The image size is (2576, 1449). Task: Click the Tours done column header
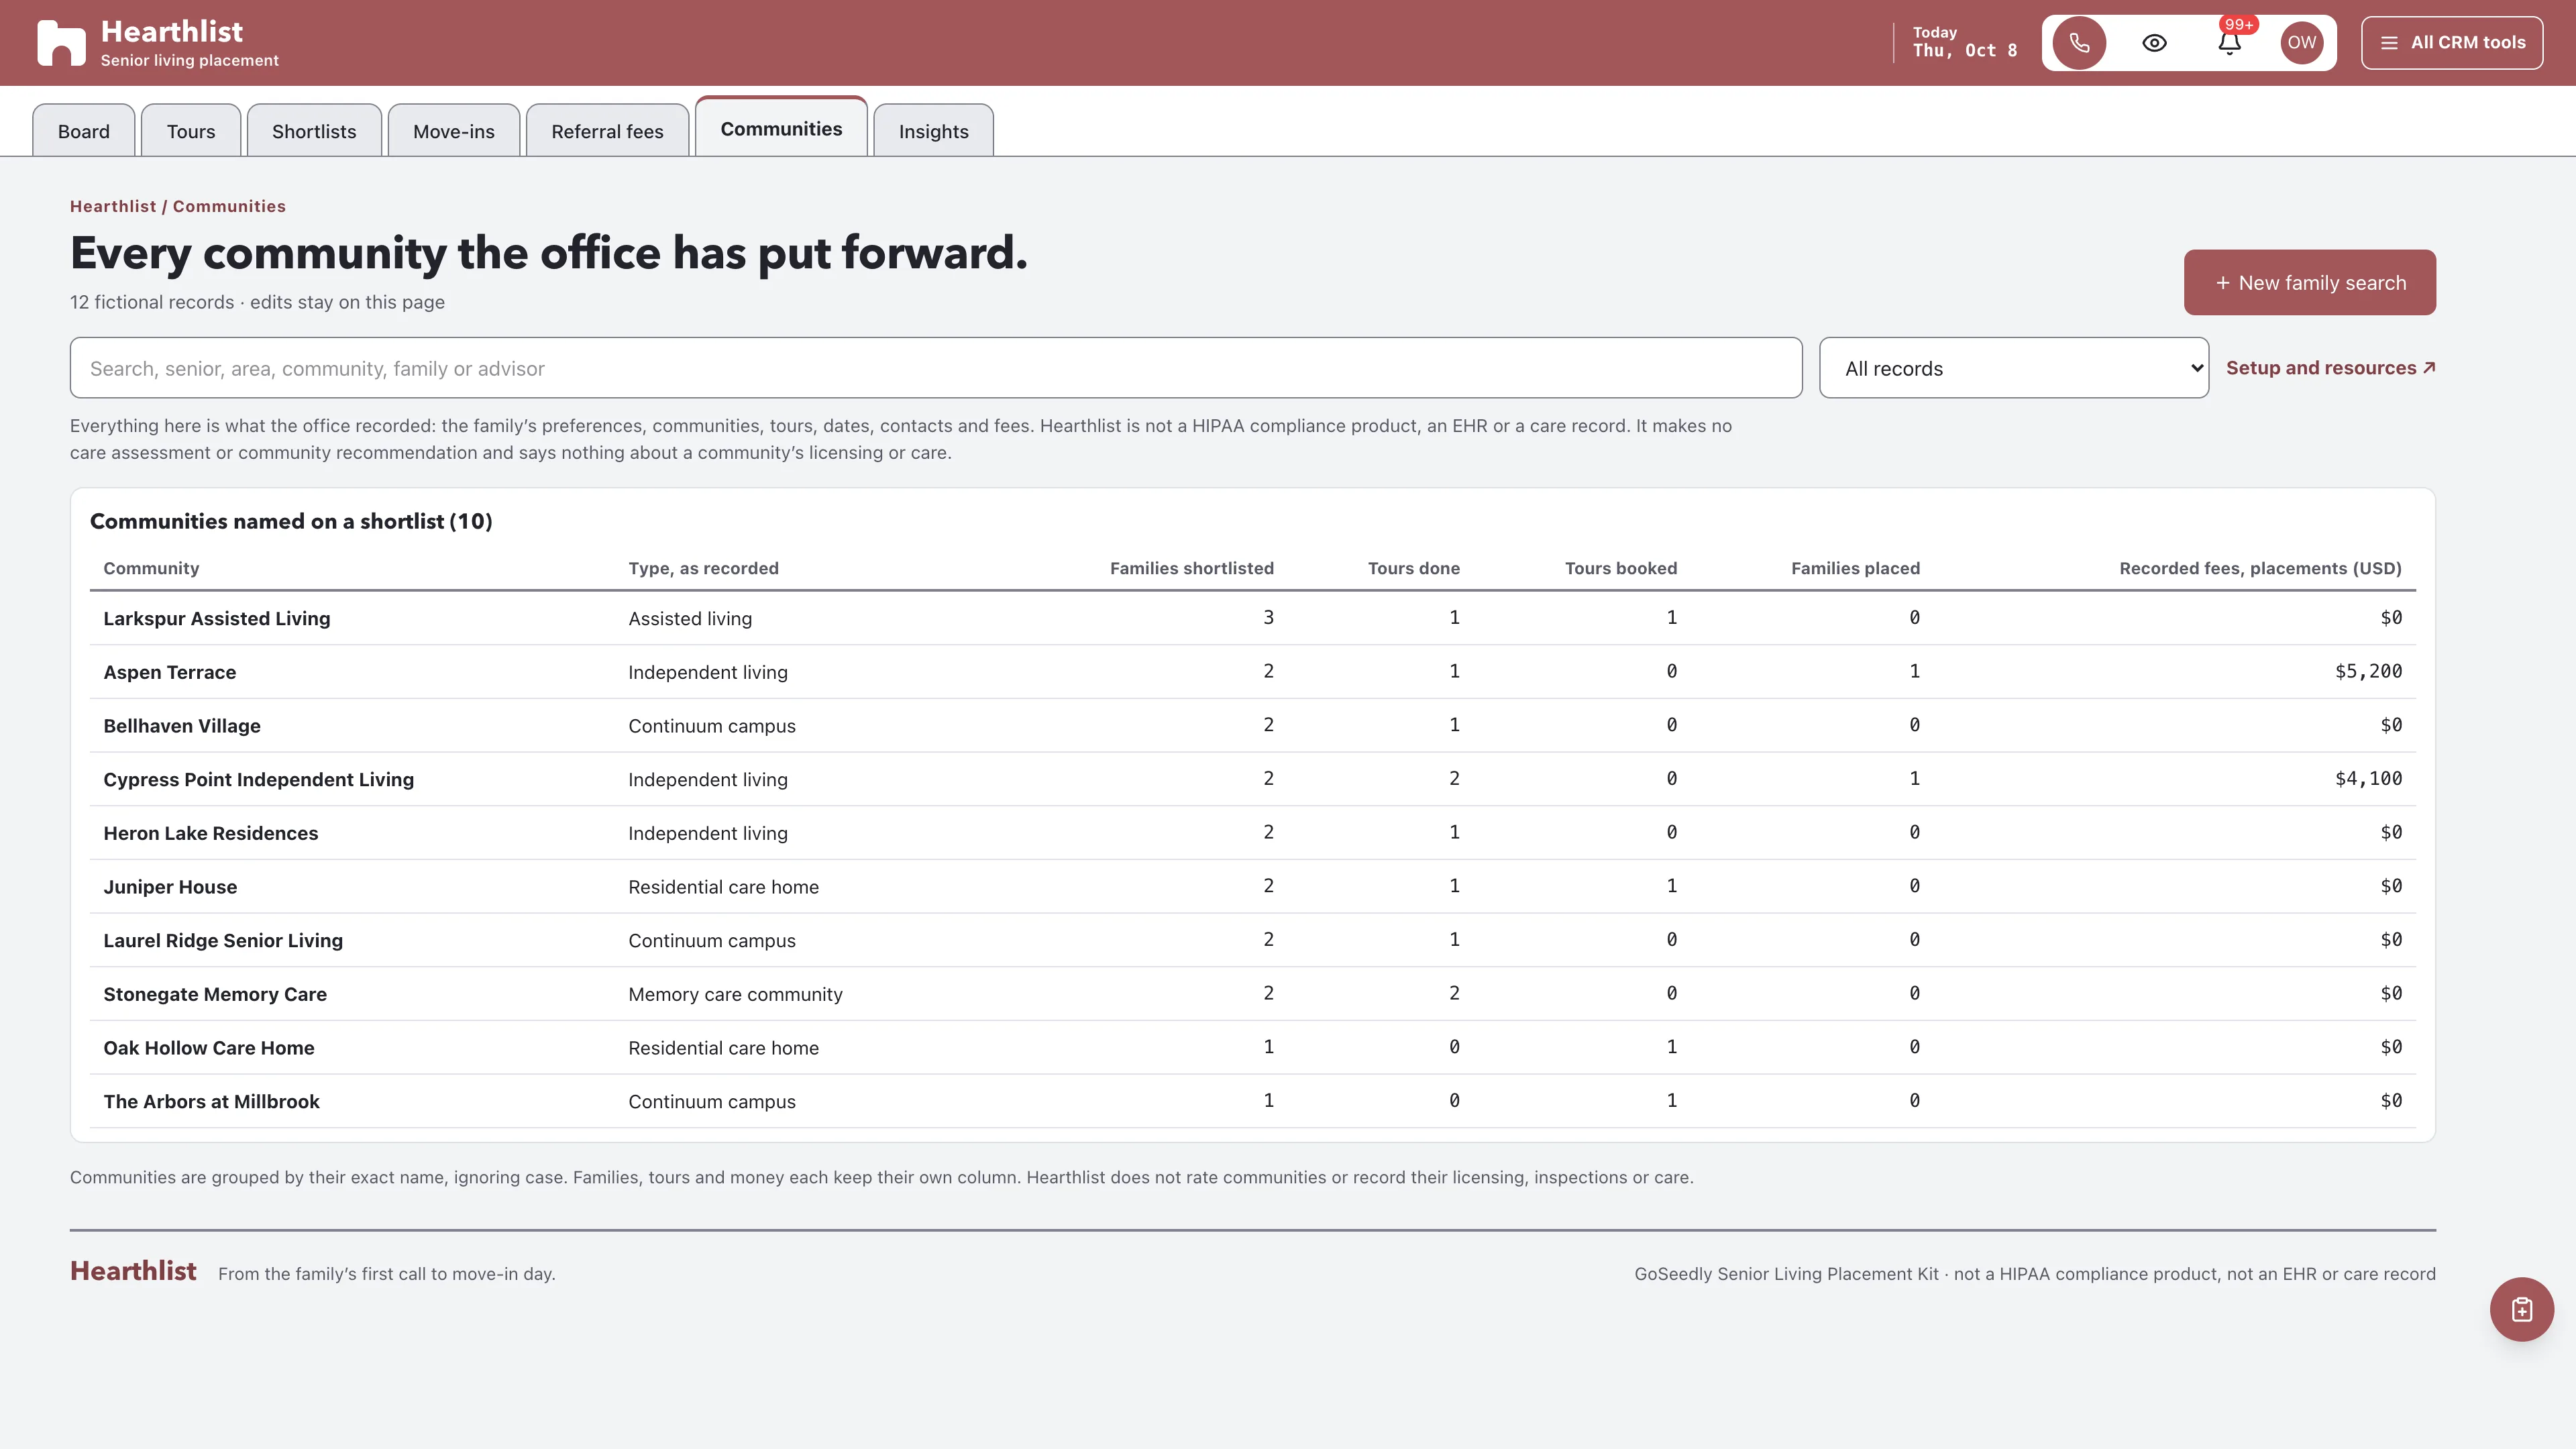pyautogui.click(x=1413, y=568)
